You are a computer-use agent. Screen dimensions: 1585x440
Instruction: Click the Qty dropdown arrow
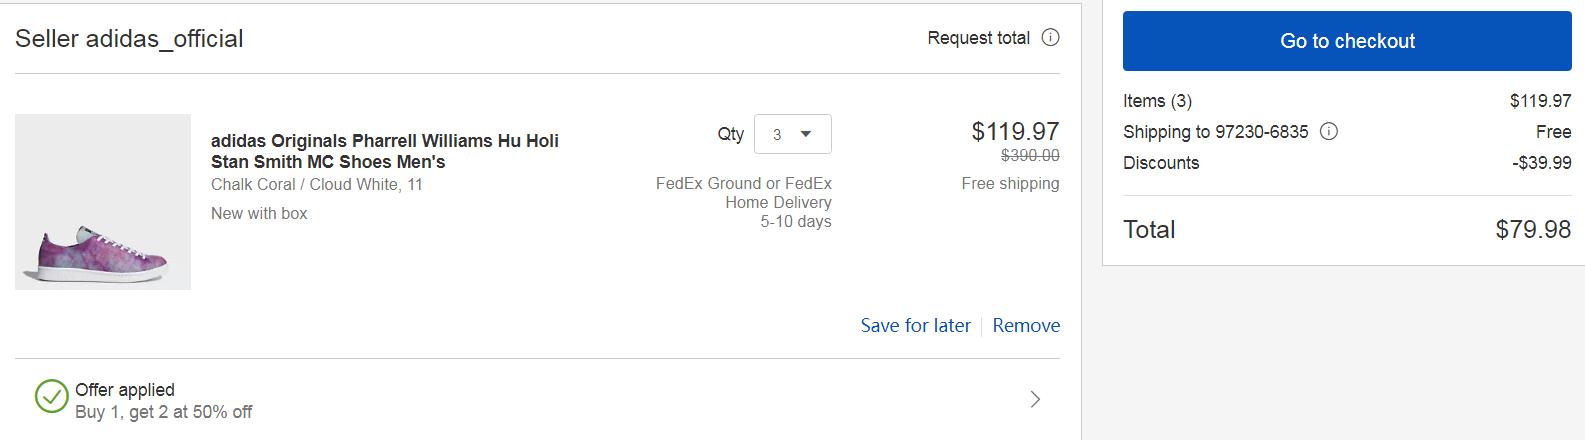(806, 134)
